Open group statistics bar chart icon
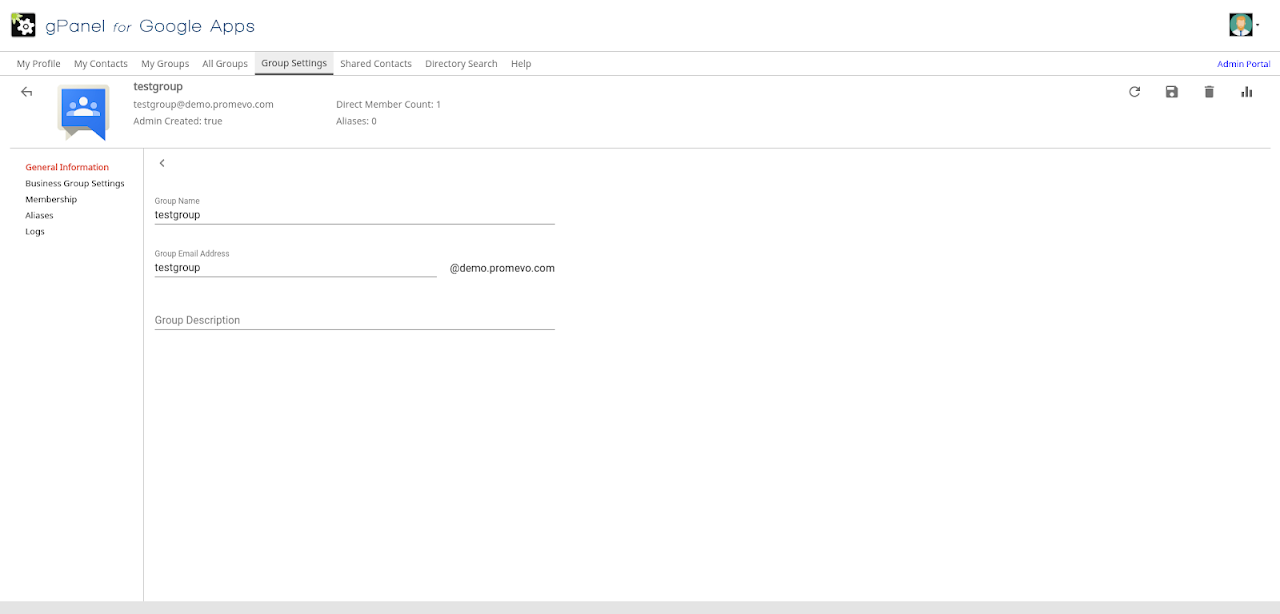The width and height of the screenshot is (1280, 614). pyautogui.click(x=1247, y=92)
